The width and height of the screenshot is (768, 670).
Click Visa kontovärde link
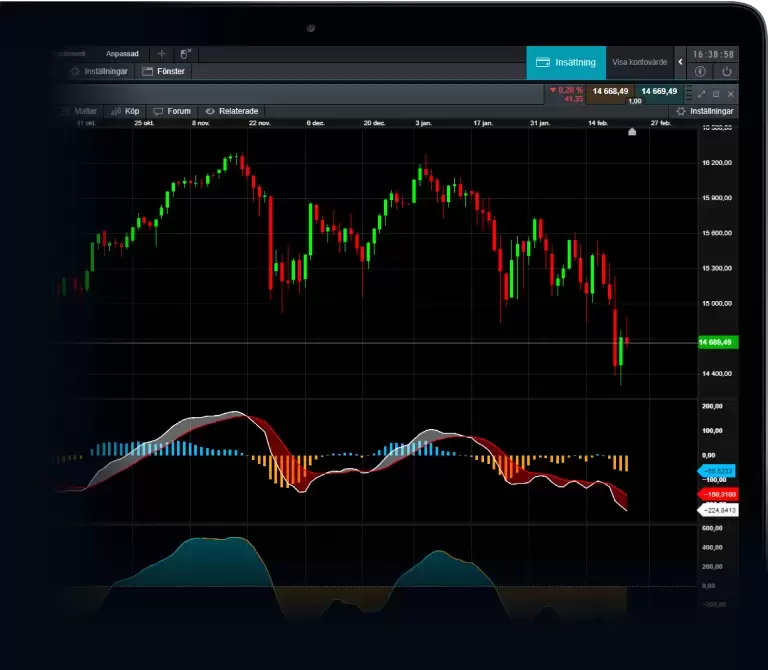[639, 62]
